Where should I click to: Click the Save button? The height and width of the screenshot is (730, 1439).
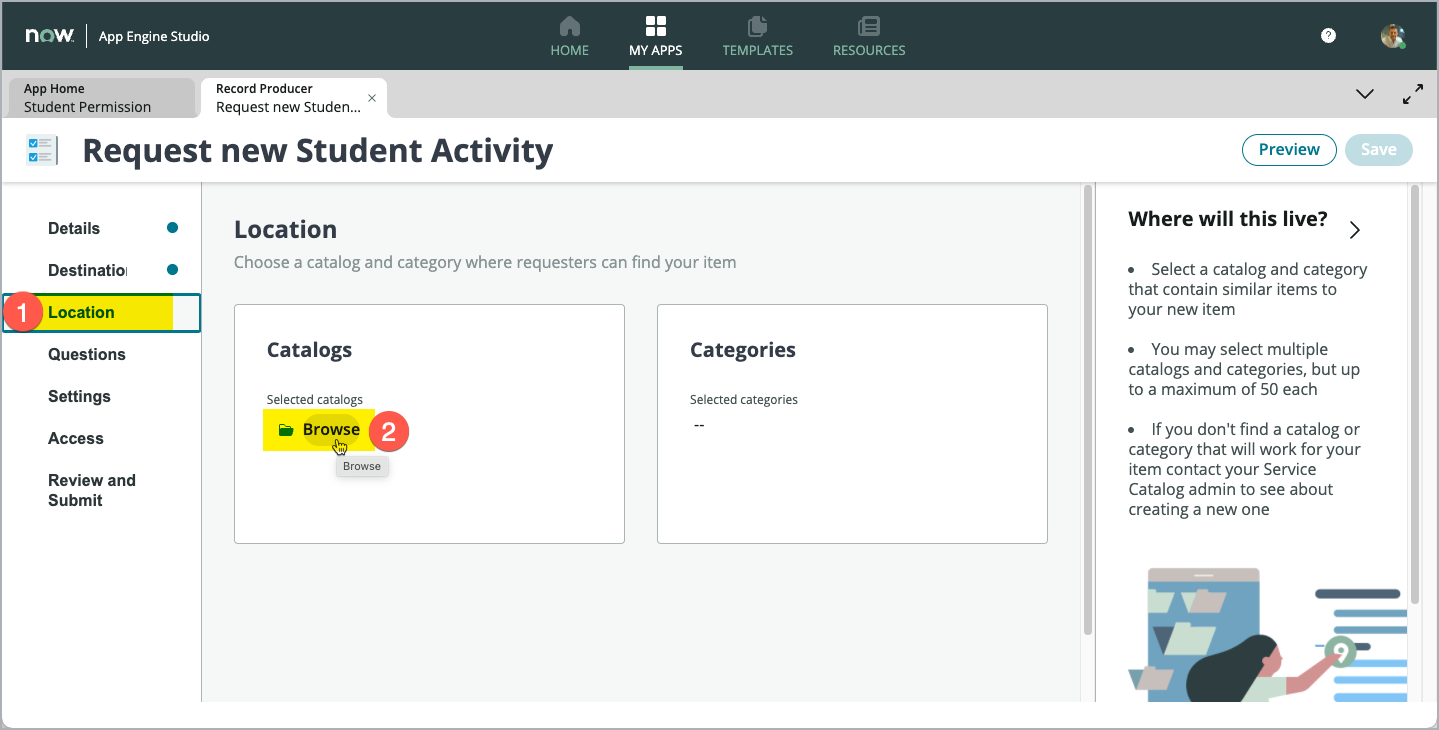1378,150
